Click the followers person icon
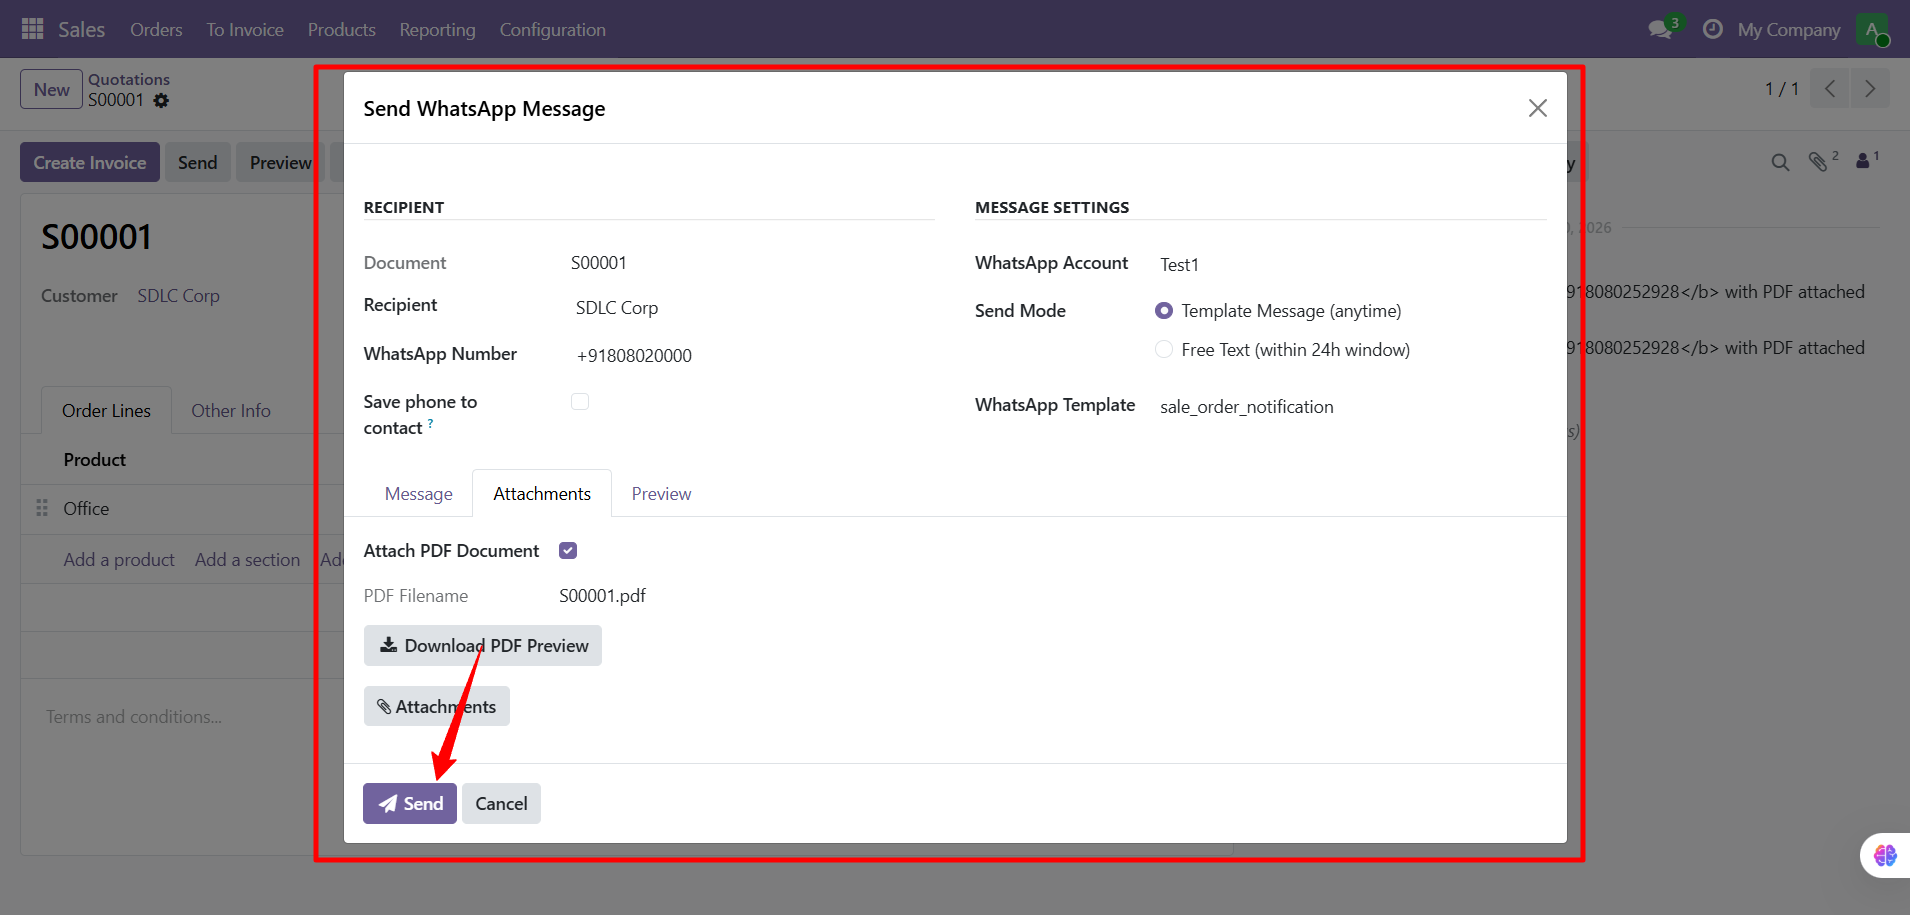1910x915 pixels. 1863,161
